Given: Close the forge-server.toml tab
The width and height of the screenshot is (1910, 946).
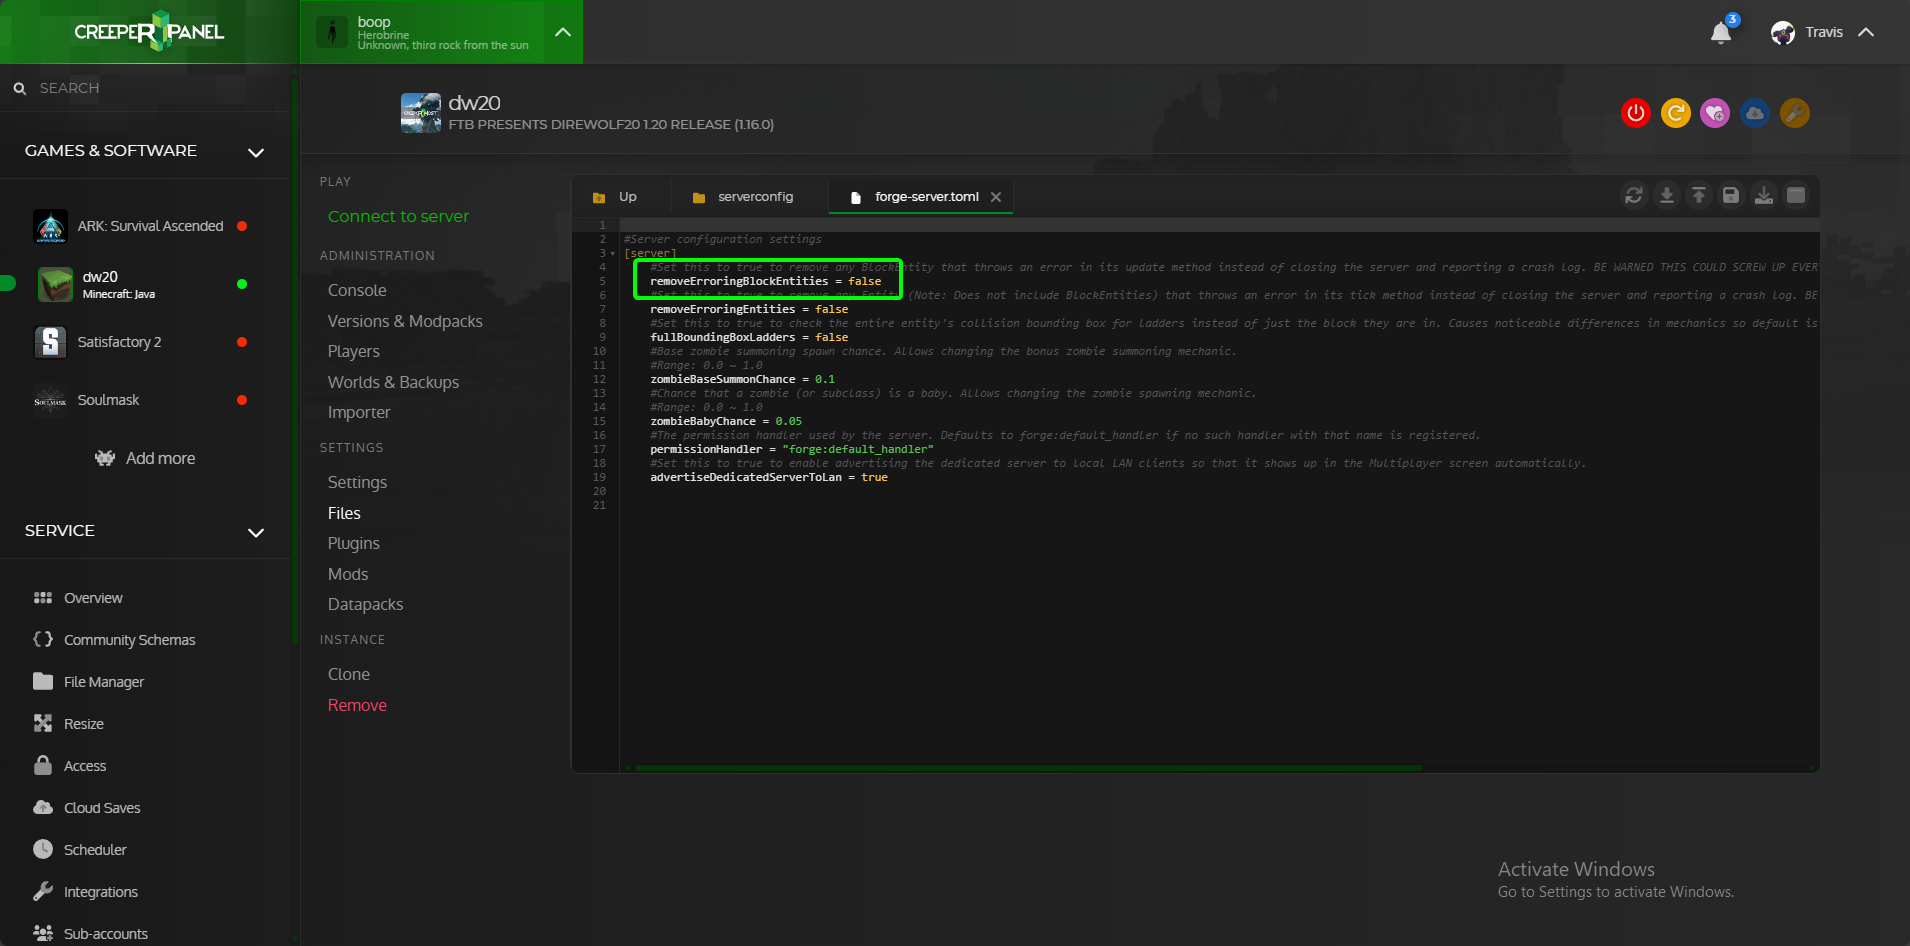Looking at the screenshot, I should [996, 197].
